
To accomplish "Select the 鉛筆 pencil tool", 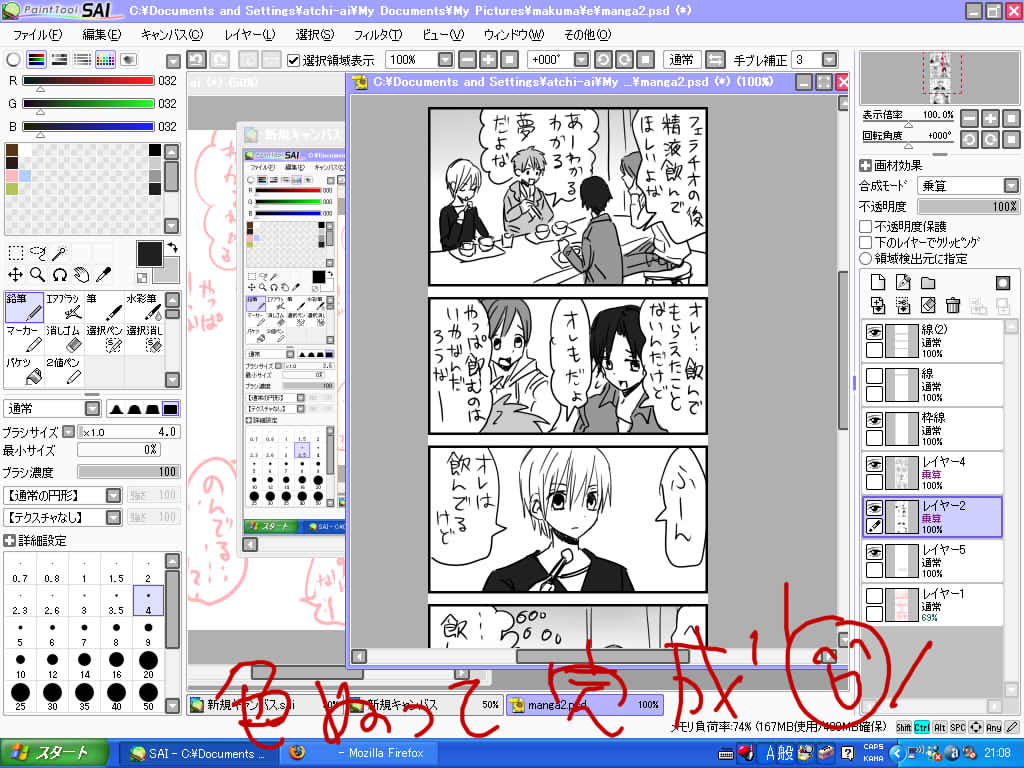I will click(x=24, y=307).
